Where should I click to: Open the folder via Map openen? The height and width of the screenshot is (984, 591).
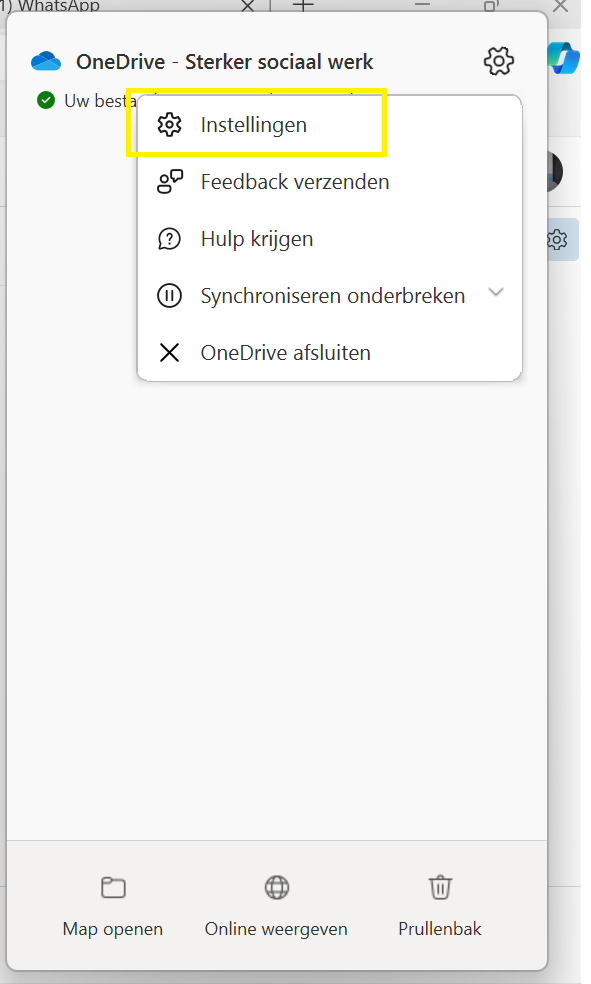click(x=113, y=906)
